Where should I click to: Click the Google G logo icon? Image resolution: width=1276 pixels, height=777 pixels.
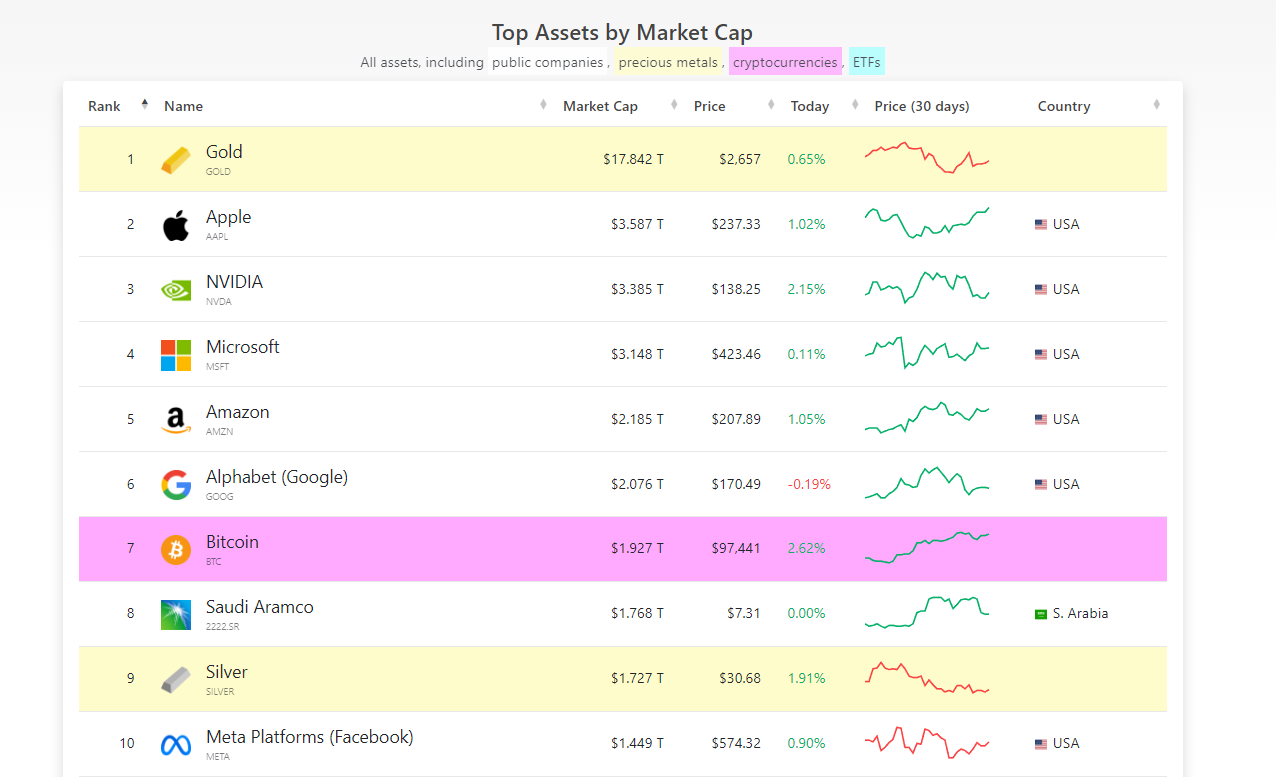click(x=175, y=485)
